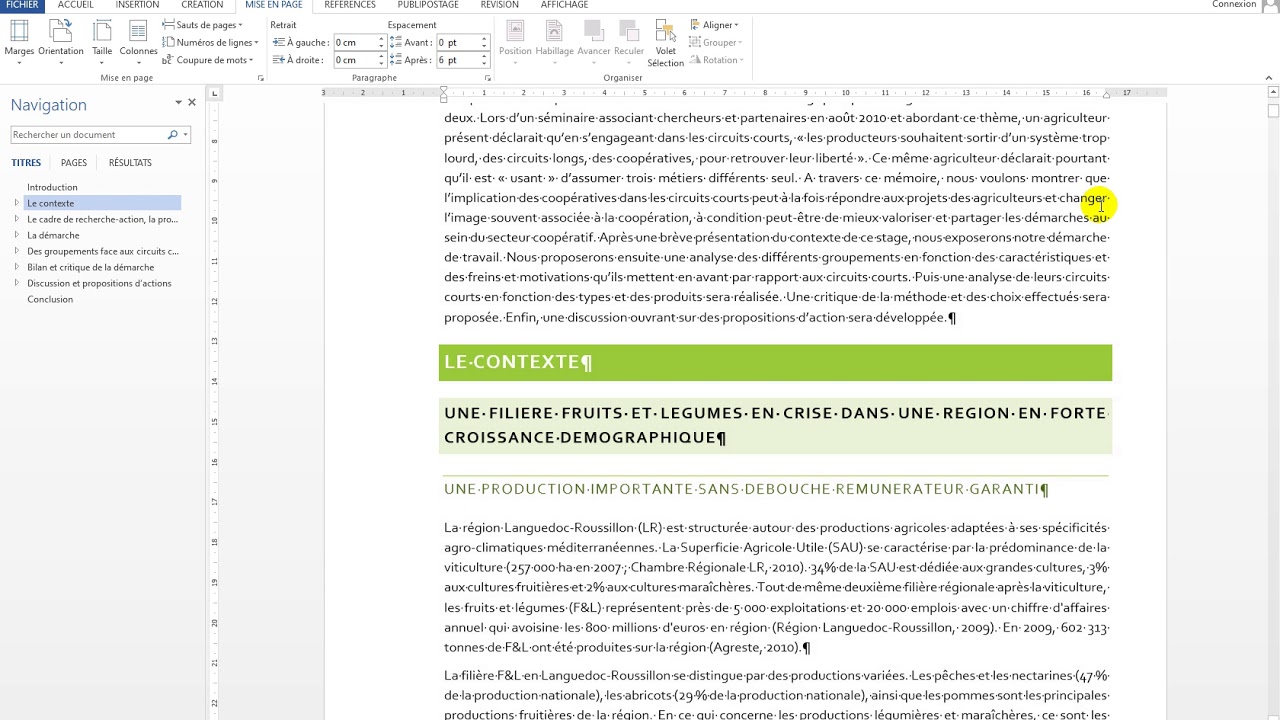Expand 'Discussion et propositions d'actions' heading
The height and width of the screenshot is (720, 1280).
tap(16, 283)
